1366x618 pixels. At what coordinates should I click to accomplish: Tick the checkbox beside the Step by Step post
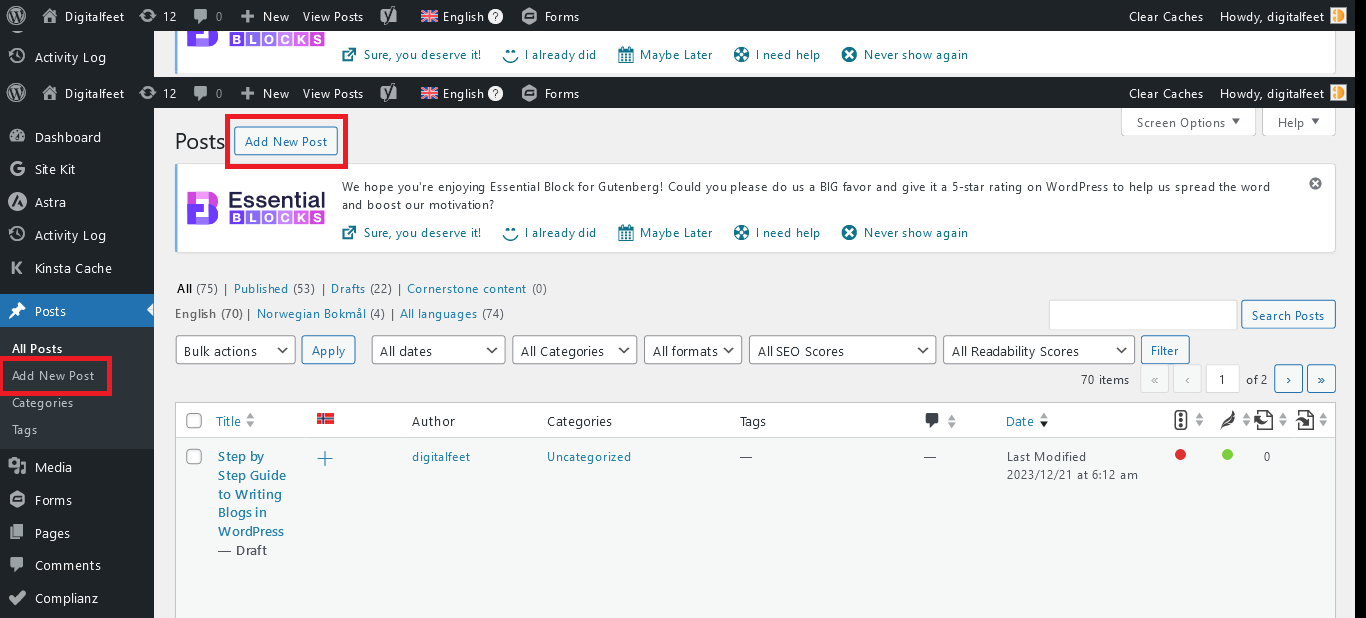pos(194,456)
